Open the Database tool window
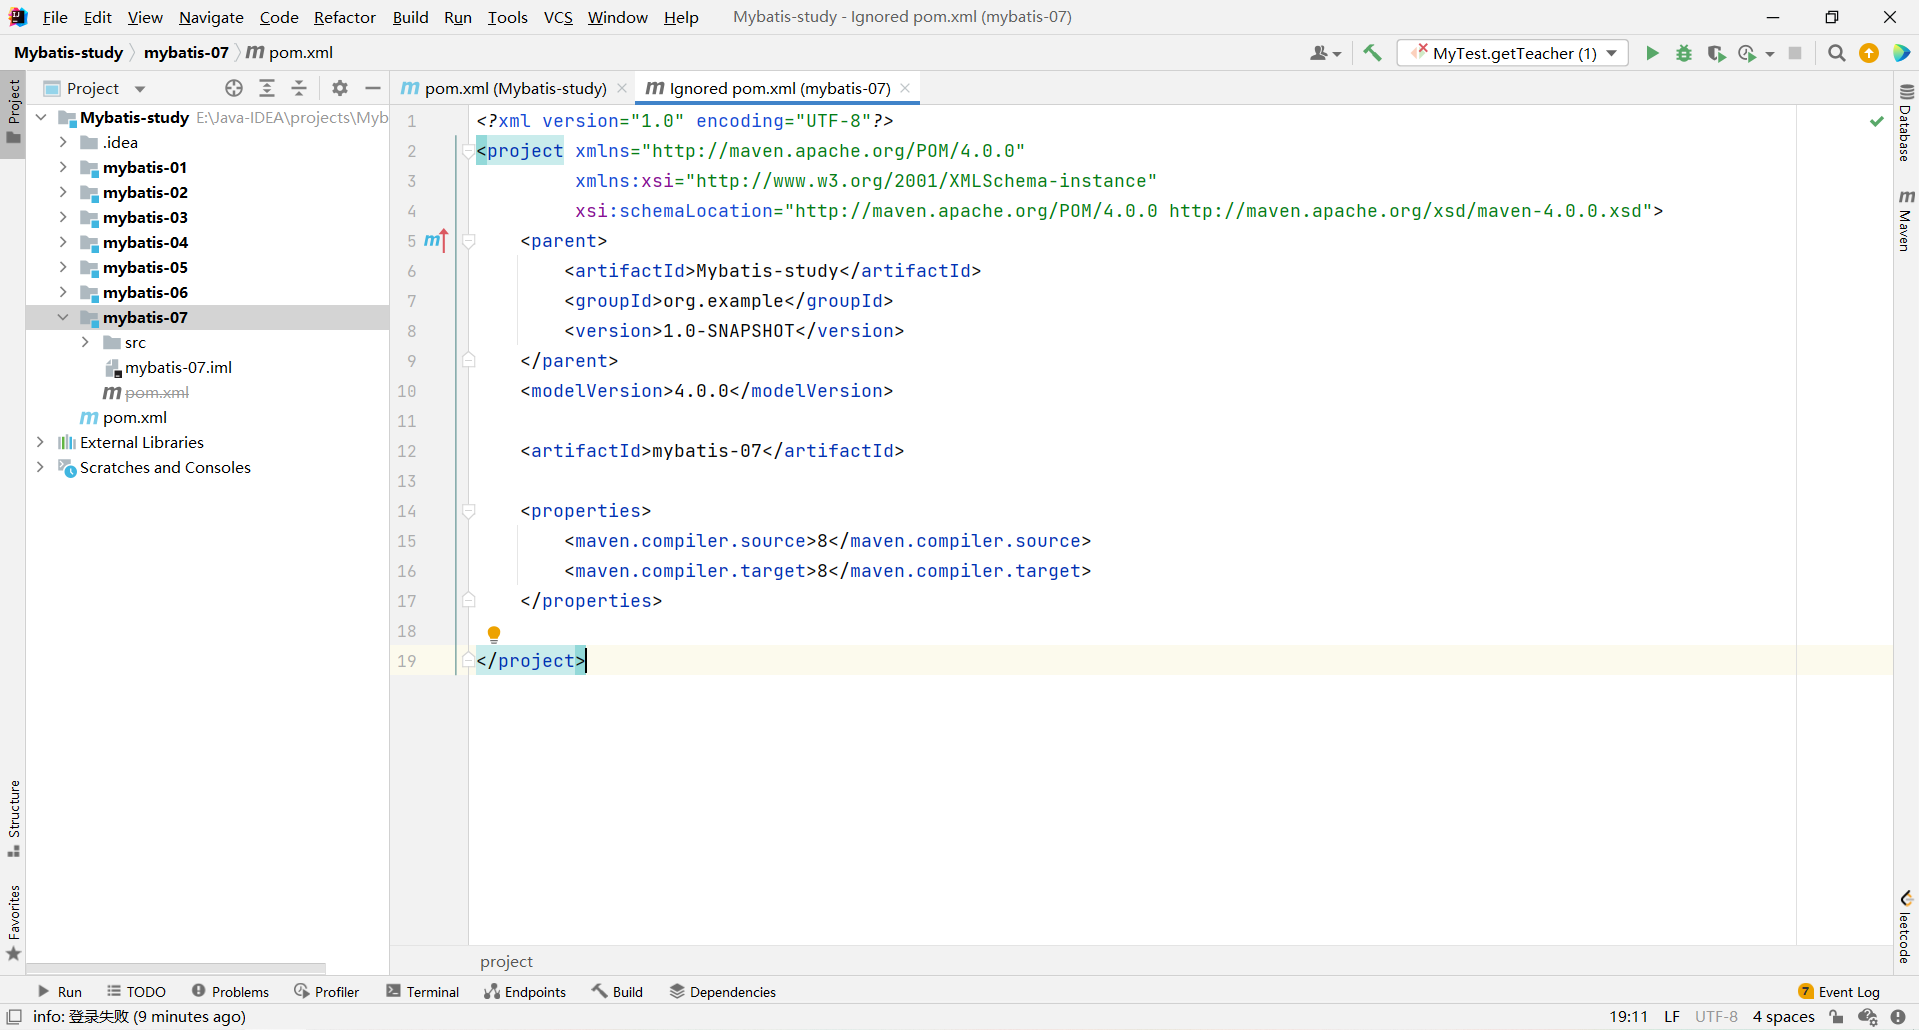Viewport: 1919px width, 1030px height. click(1906, 122)
